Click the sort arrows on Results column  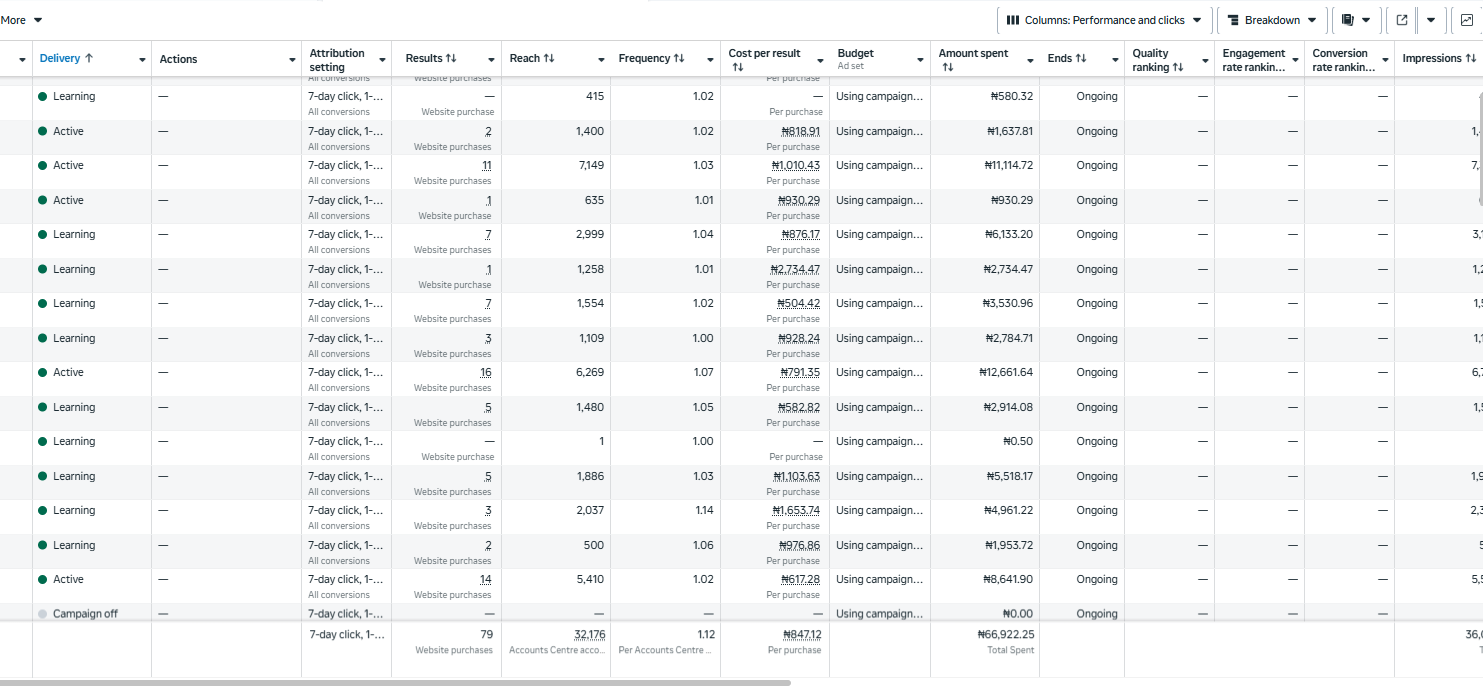pyautogui.click(x=450, y=59)
